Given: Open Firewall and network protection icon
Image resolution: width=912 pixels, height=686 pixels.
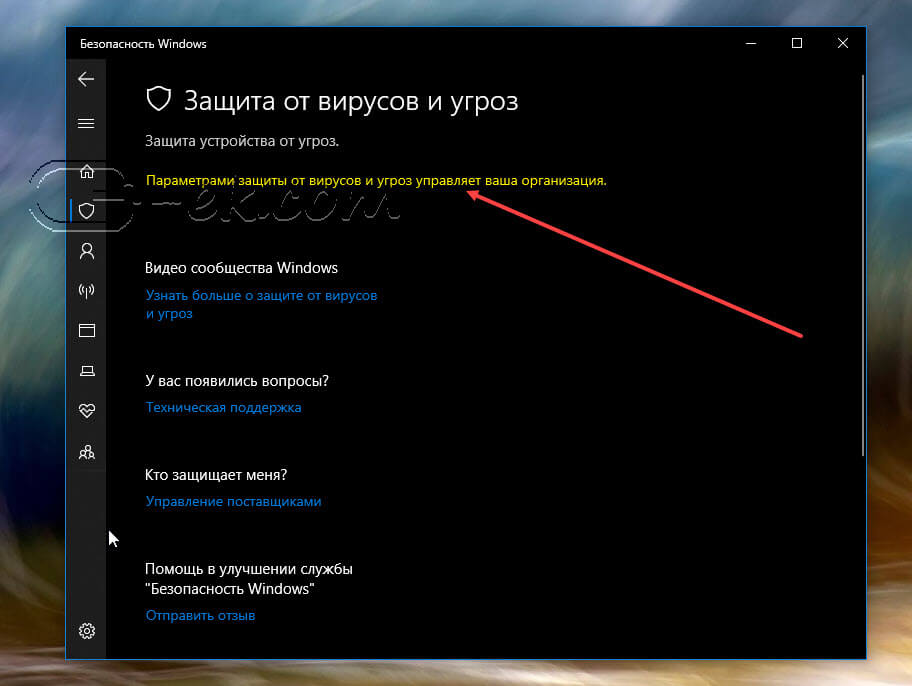Looking at the screenshot, I should click(87, 291).
